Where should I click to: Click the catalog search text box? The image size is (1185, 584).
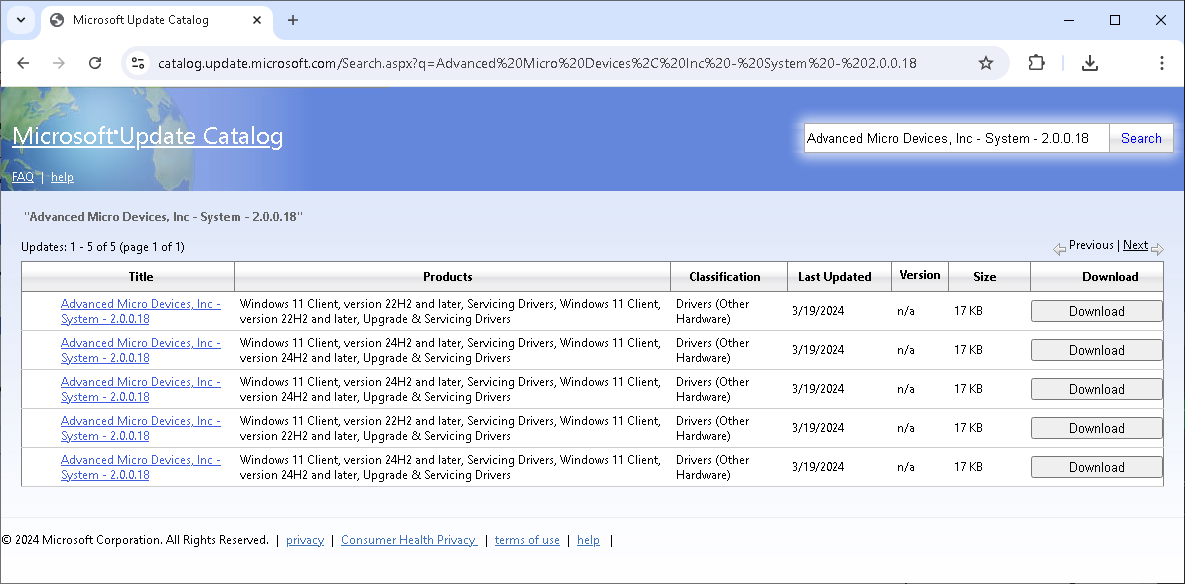click(956, 138)
